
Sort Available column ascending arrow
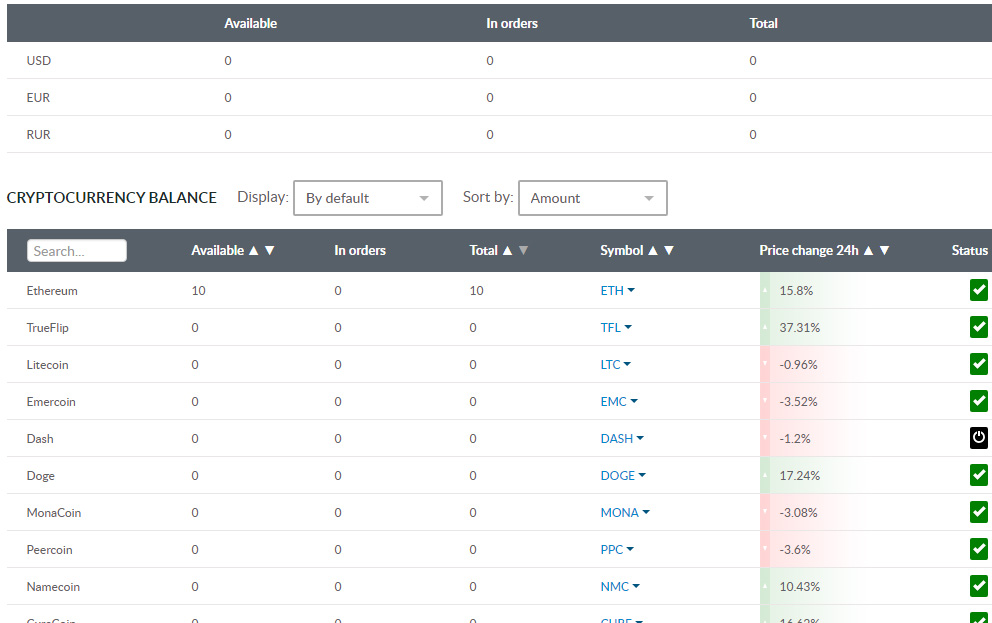coord(253,251)
